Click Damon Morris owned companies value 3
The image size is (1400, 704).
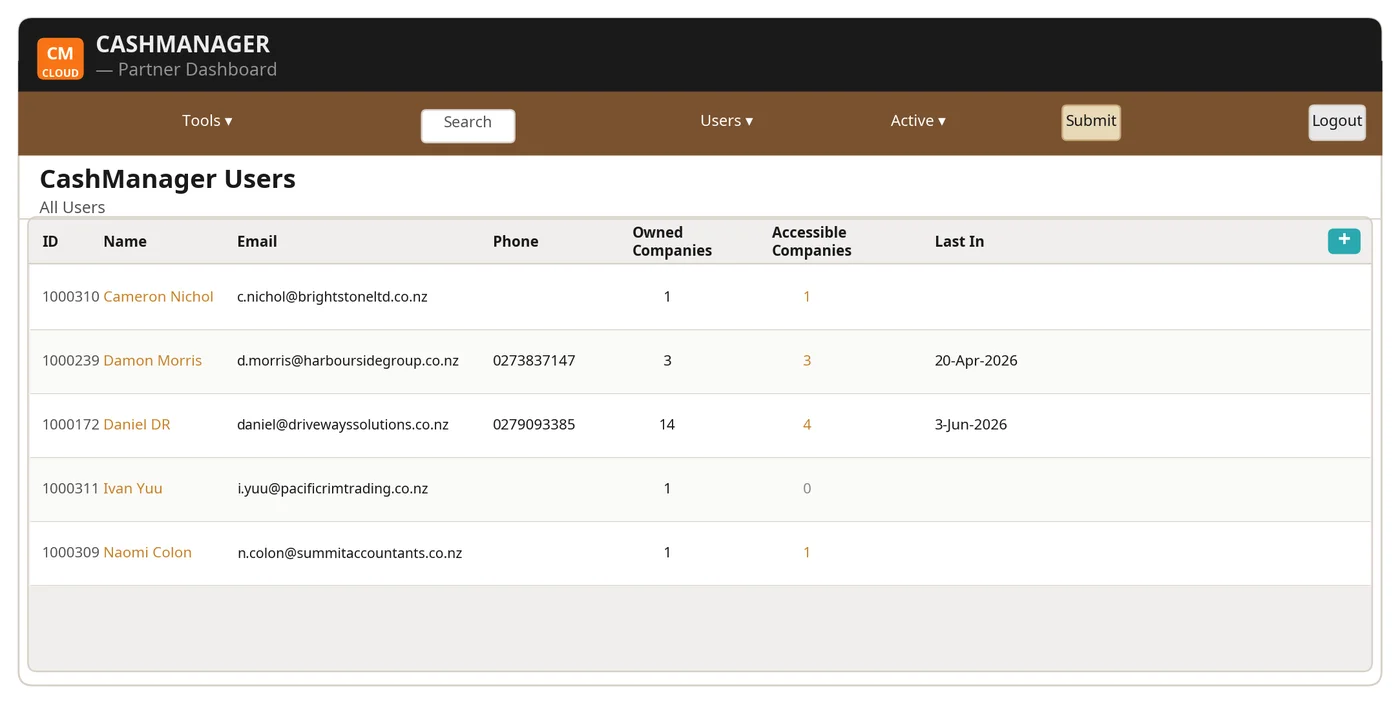[x=667, y=361]
